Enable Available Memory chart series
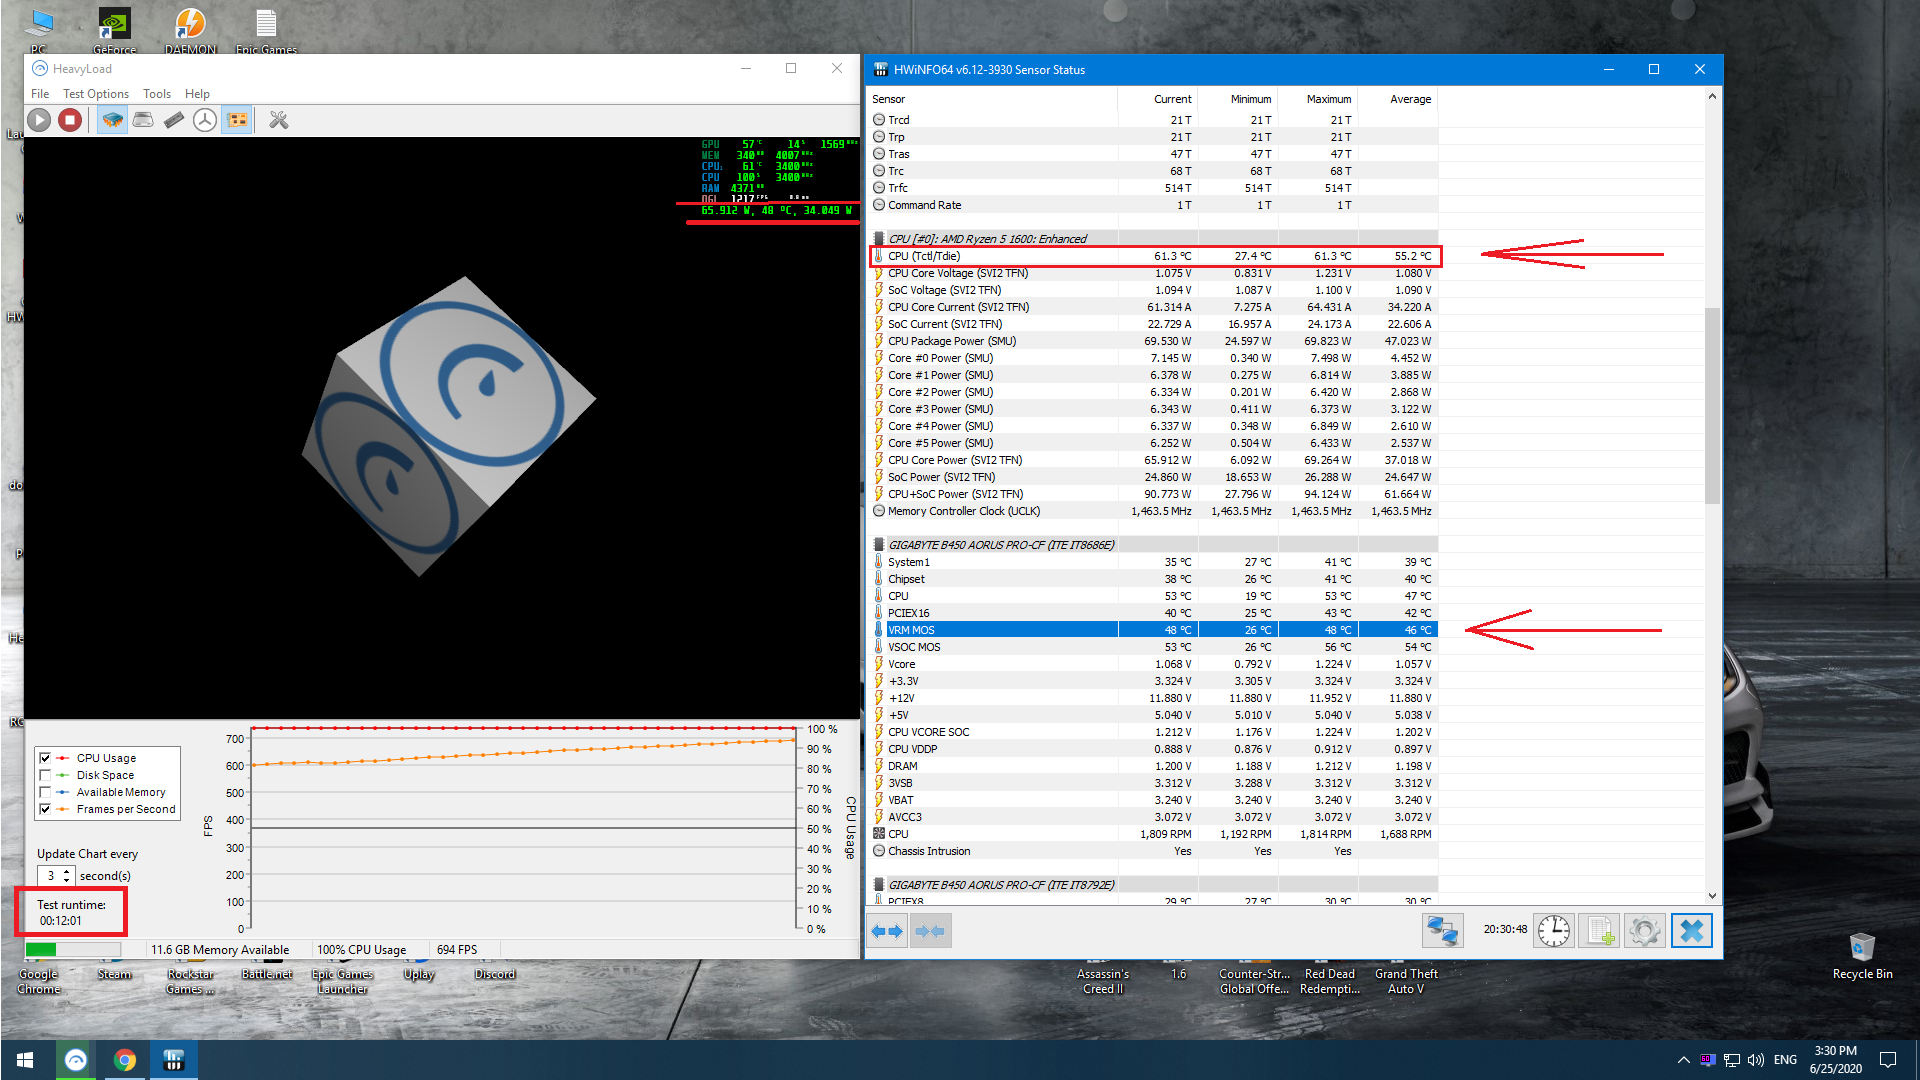 click(x=45, y=792)
